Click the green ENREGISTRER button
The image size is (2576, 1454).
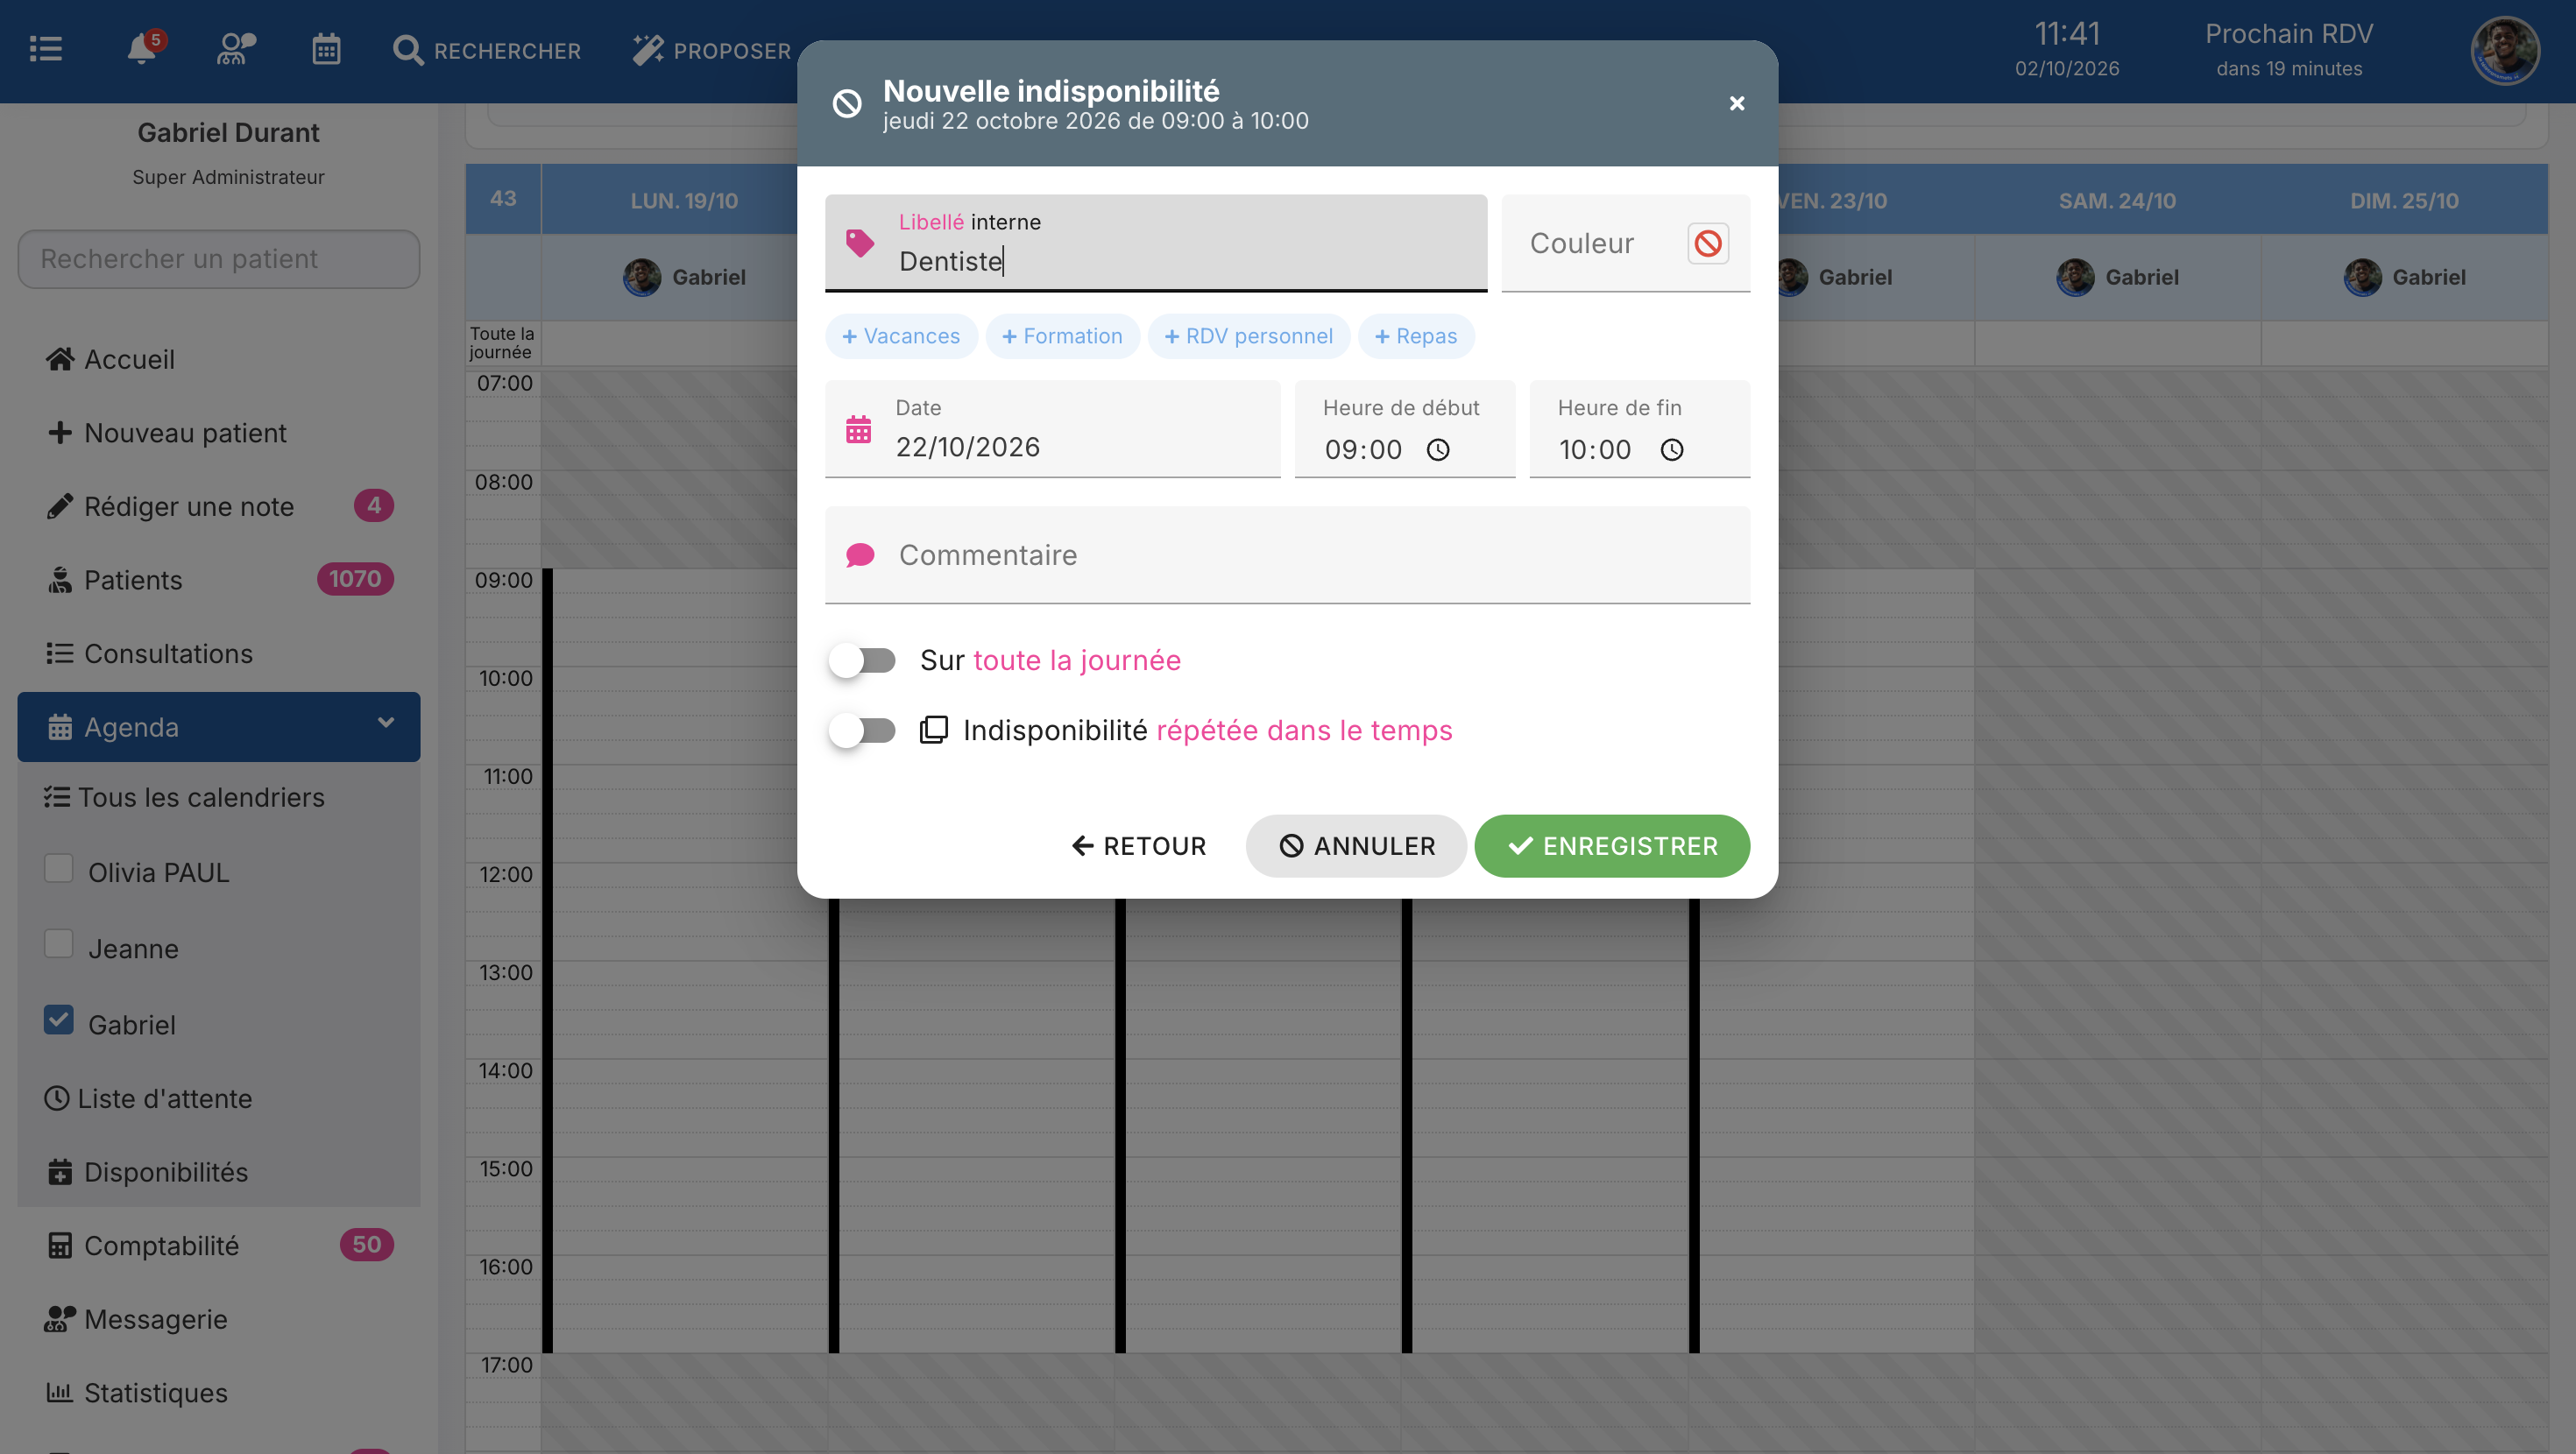coord(1612,846)
